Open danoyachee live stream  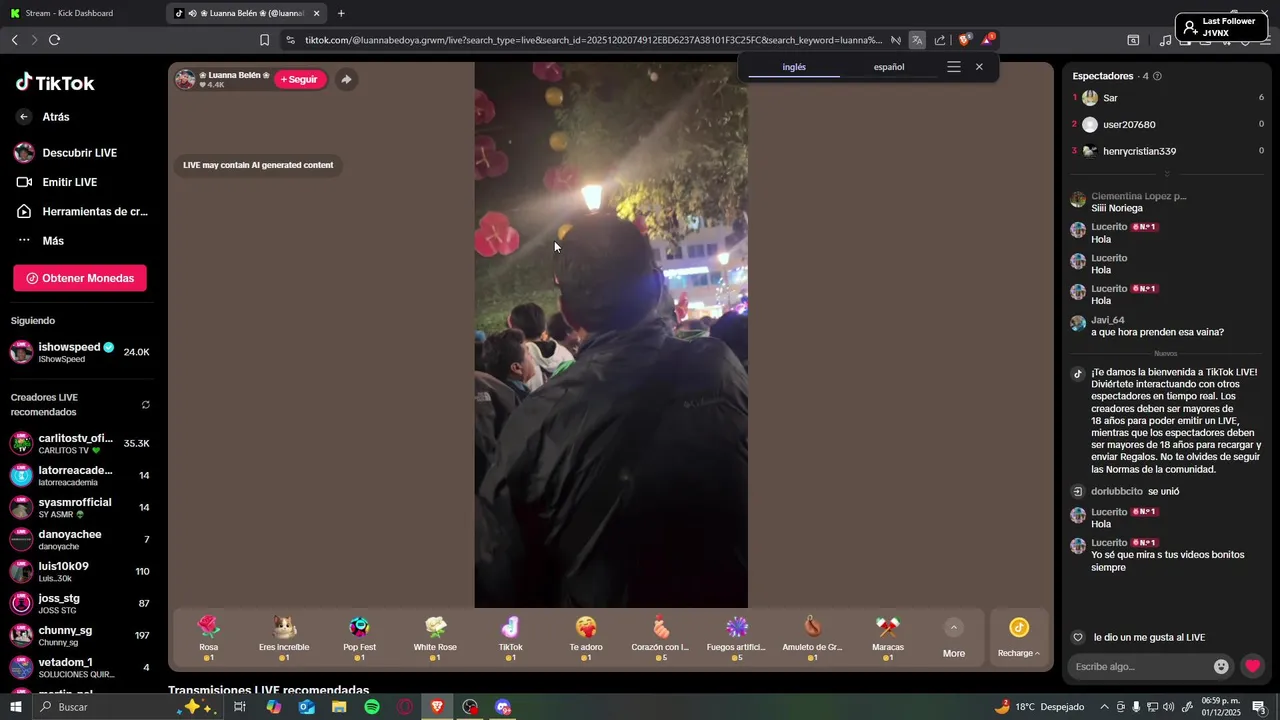click(80, 540)
